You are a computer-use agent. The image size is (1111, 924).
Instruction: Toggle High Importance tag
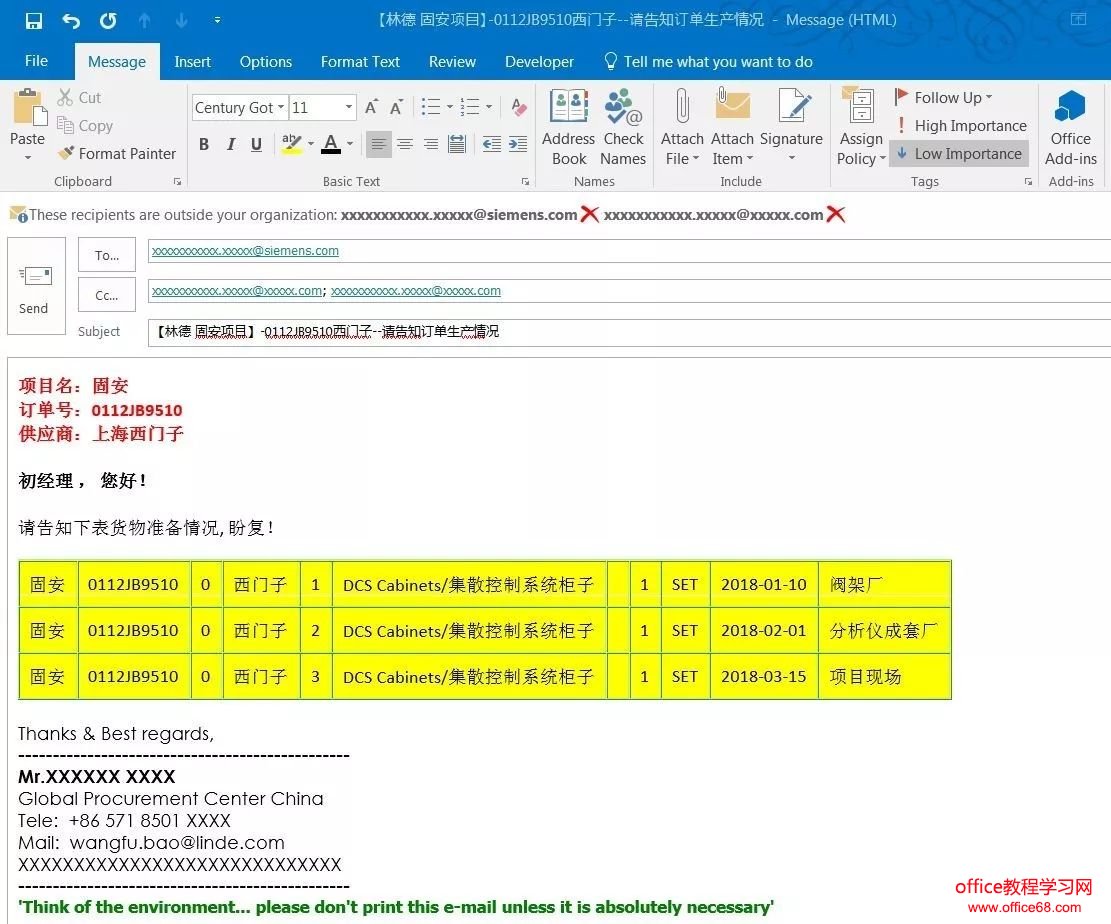(960, 126)
